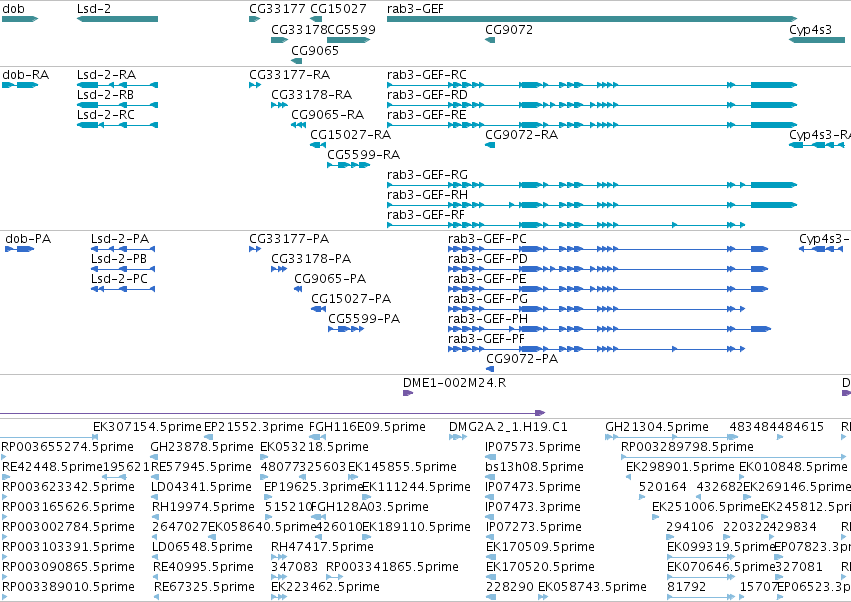Select the dob-PA protein label
Screen dimensions: 851x602
pos(28,238)
